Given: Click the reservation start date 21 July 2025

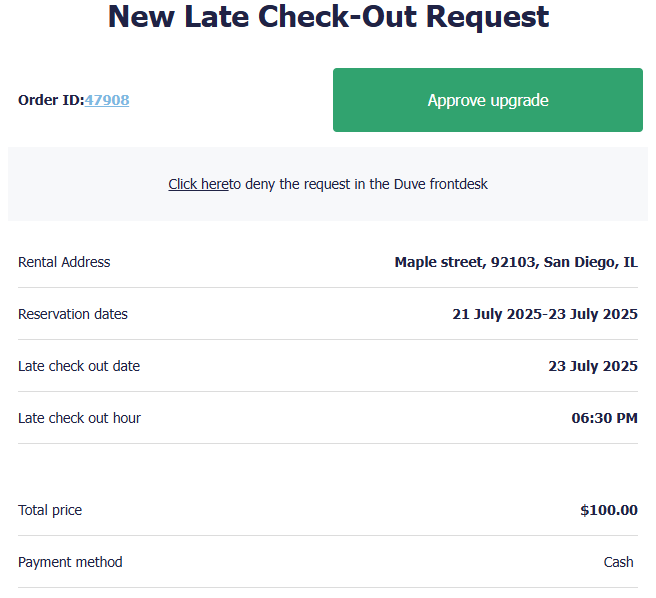Looking at the screenshot, I should coord(496,314).
